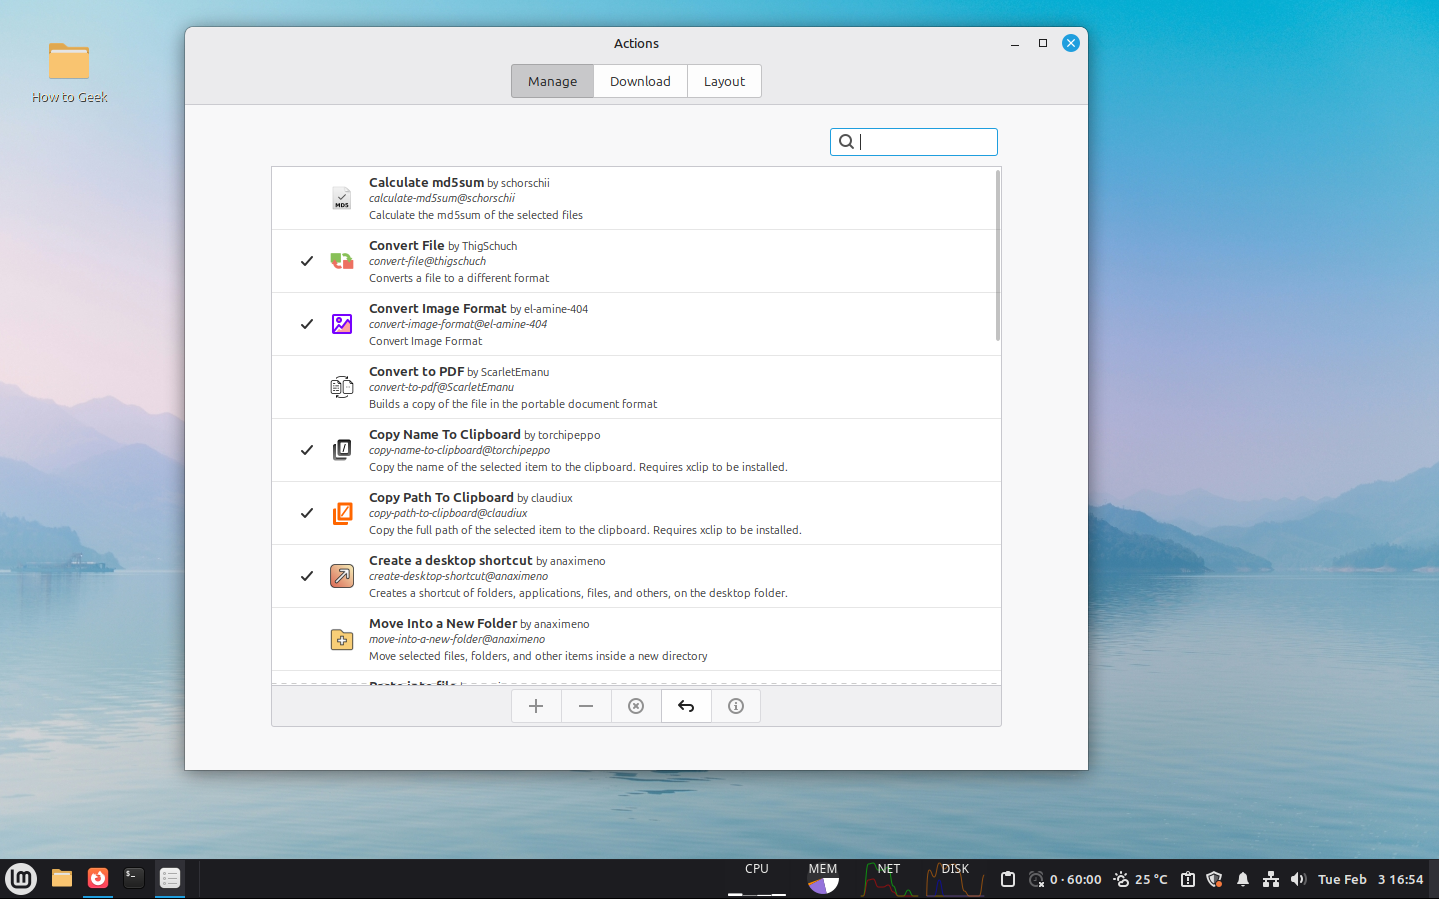Switch to the Manage tab
1439x899 pixels.
(552, 81)
